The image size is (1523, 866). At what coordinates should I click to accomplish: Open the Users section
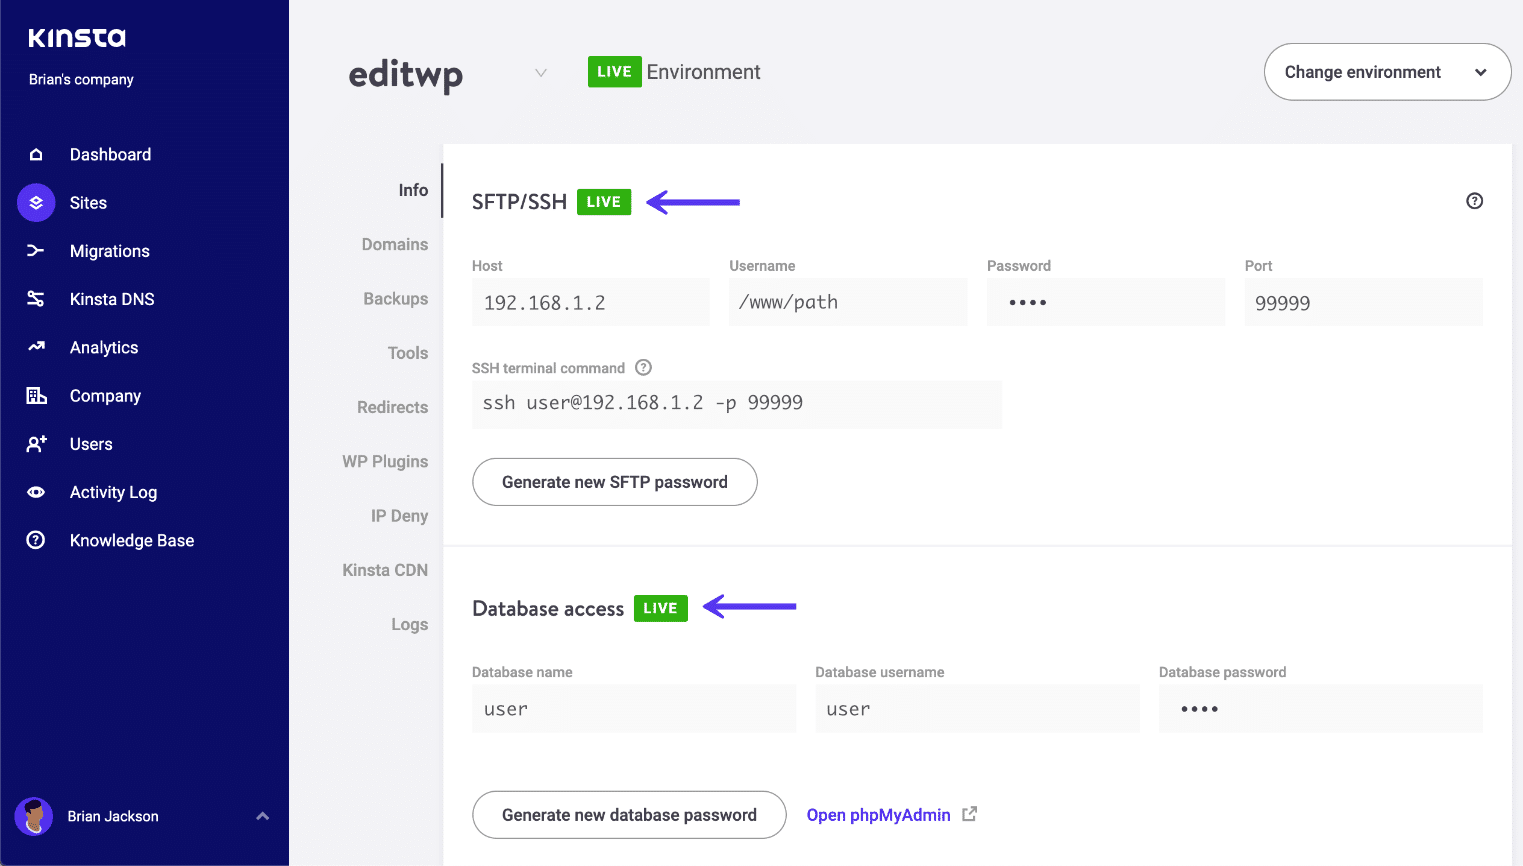[91, 443]
